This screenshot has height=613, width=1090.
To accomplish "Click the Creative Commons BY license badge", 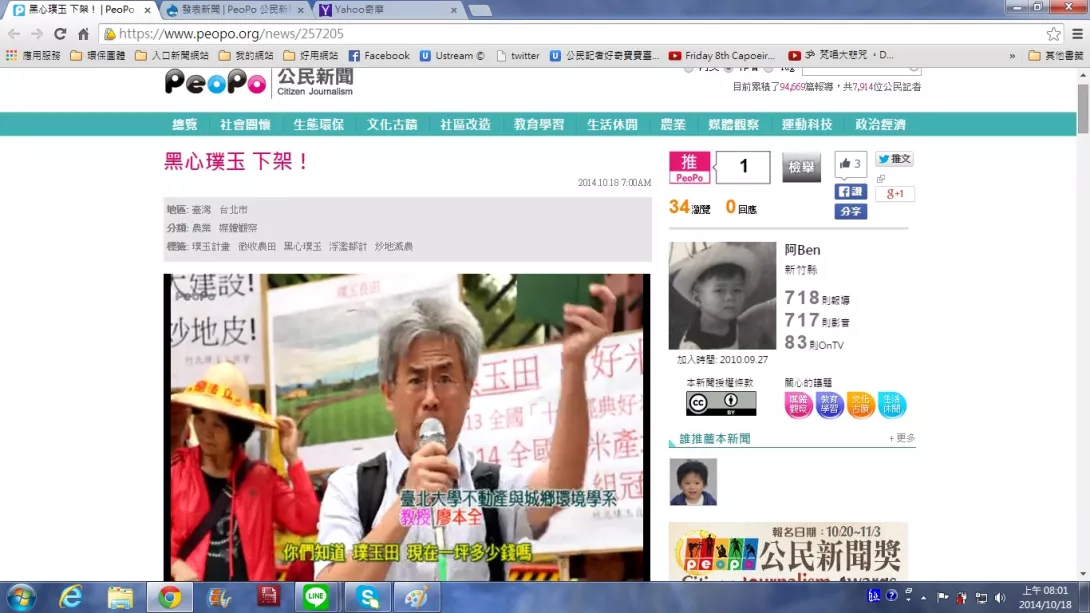I will click(x=720, y=403).
